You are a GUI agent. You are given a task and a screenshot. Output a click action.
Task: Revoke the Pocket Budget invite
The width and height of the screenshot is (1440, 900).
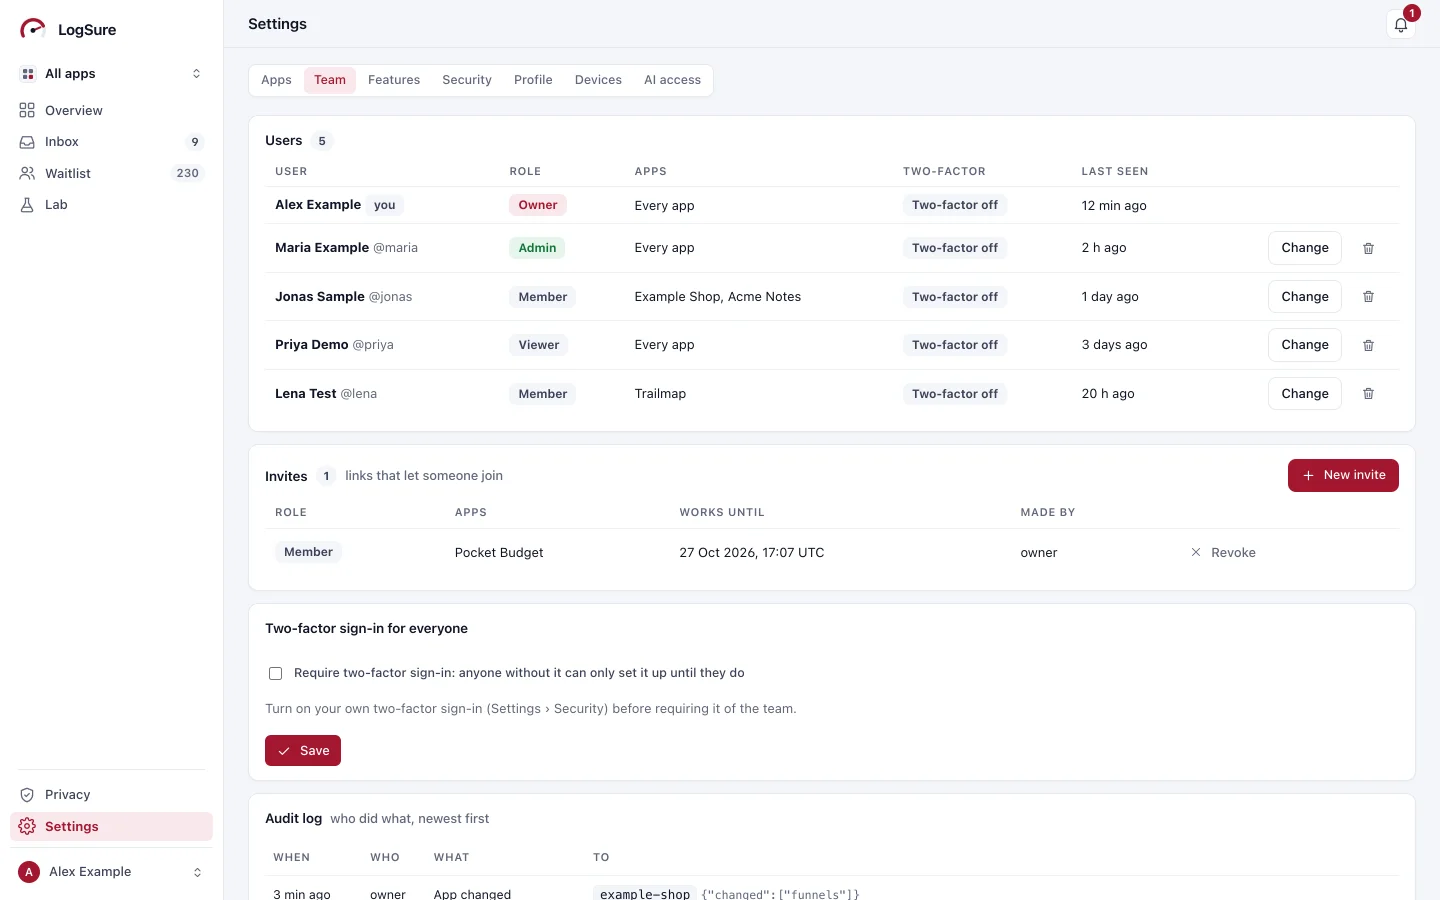click(1223, 553)
